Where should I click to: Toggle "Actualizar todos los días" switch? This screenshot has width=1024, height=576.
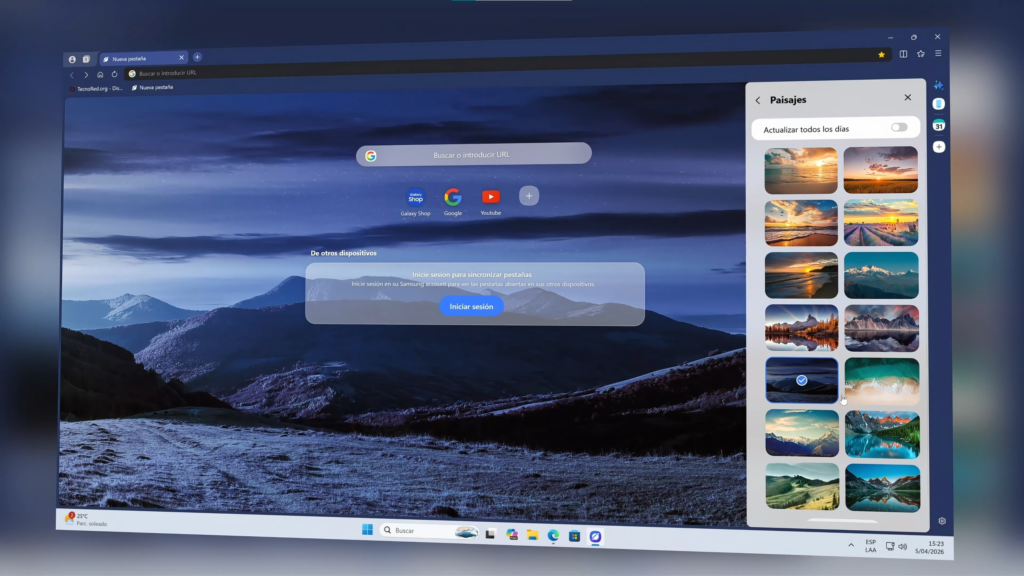(899, 127)
